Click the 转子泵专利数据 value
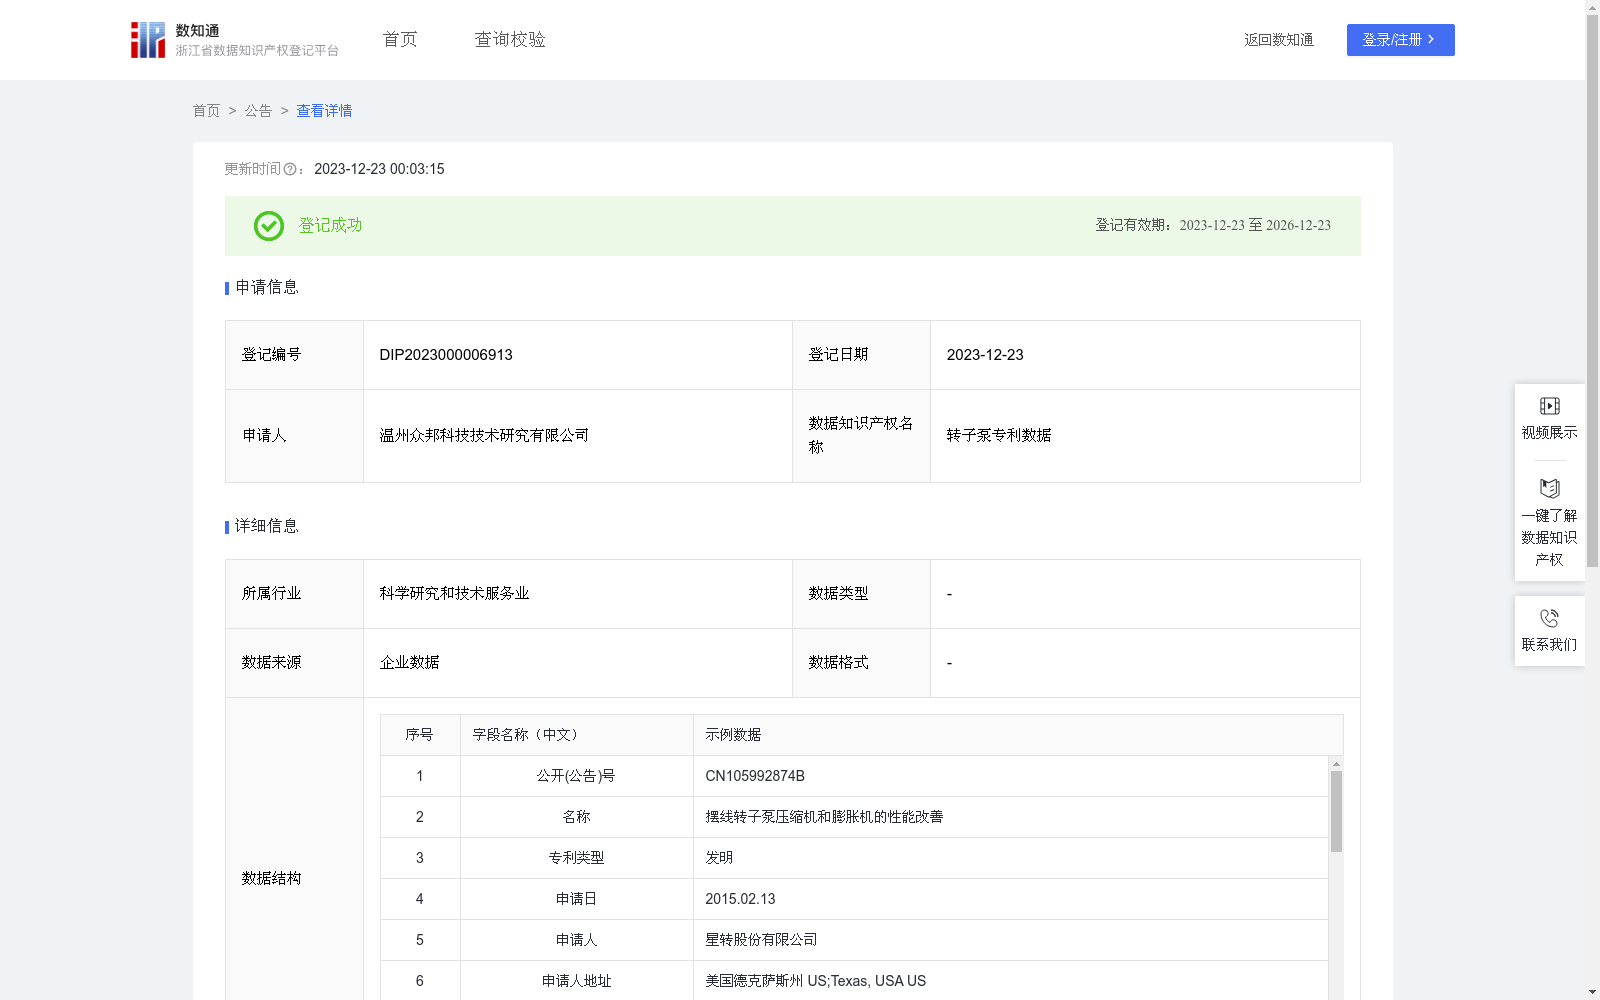This screenshot has width=1600, height=1000. [x=999, y=436]
